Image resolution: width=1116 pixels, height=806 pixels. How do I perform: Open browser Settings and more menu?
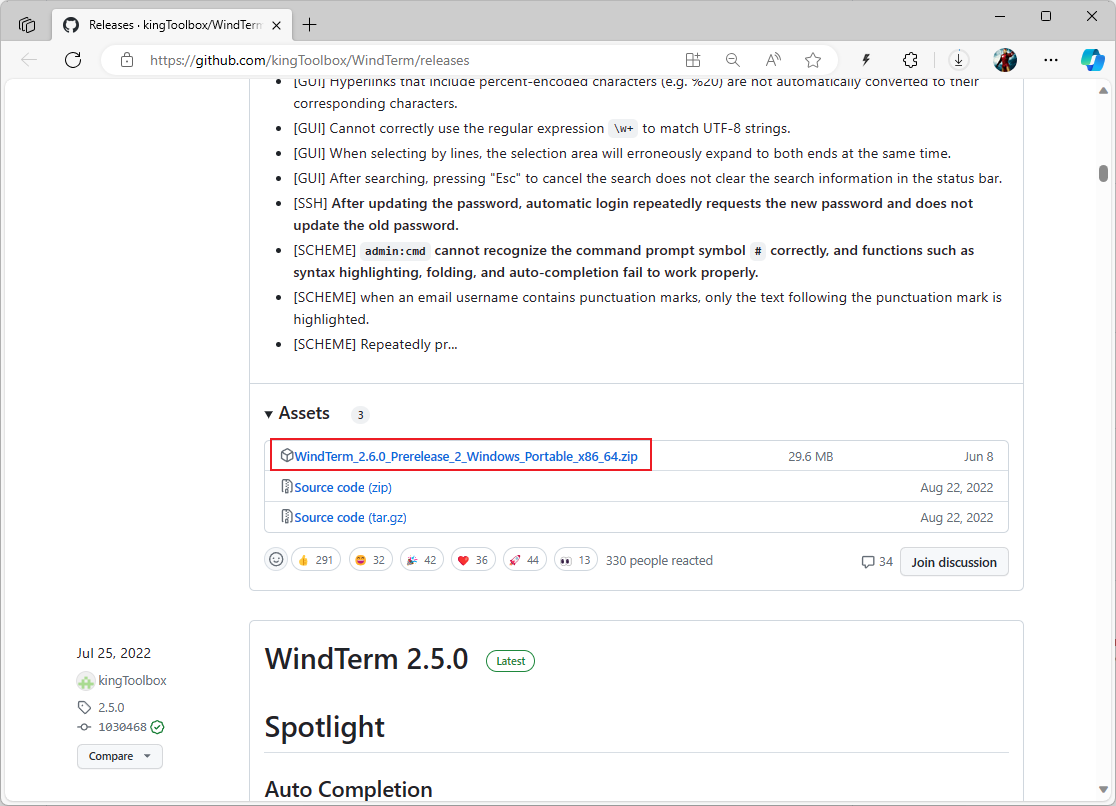click(1050, 60)
